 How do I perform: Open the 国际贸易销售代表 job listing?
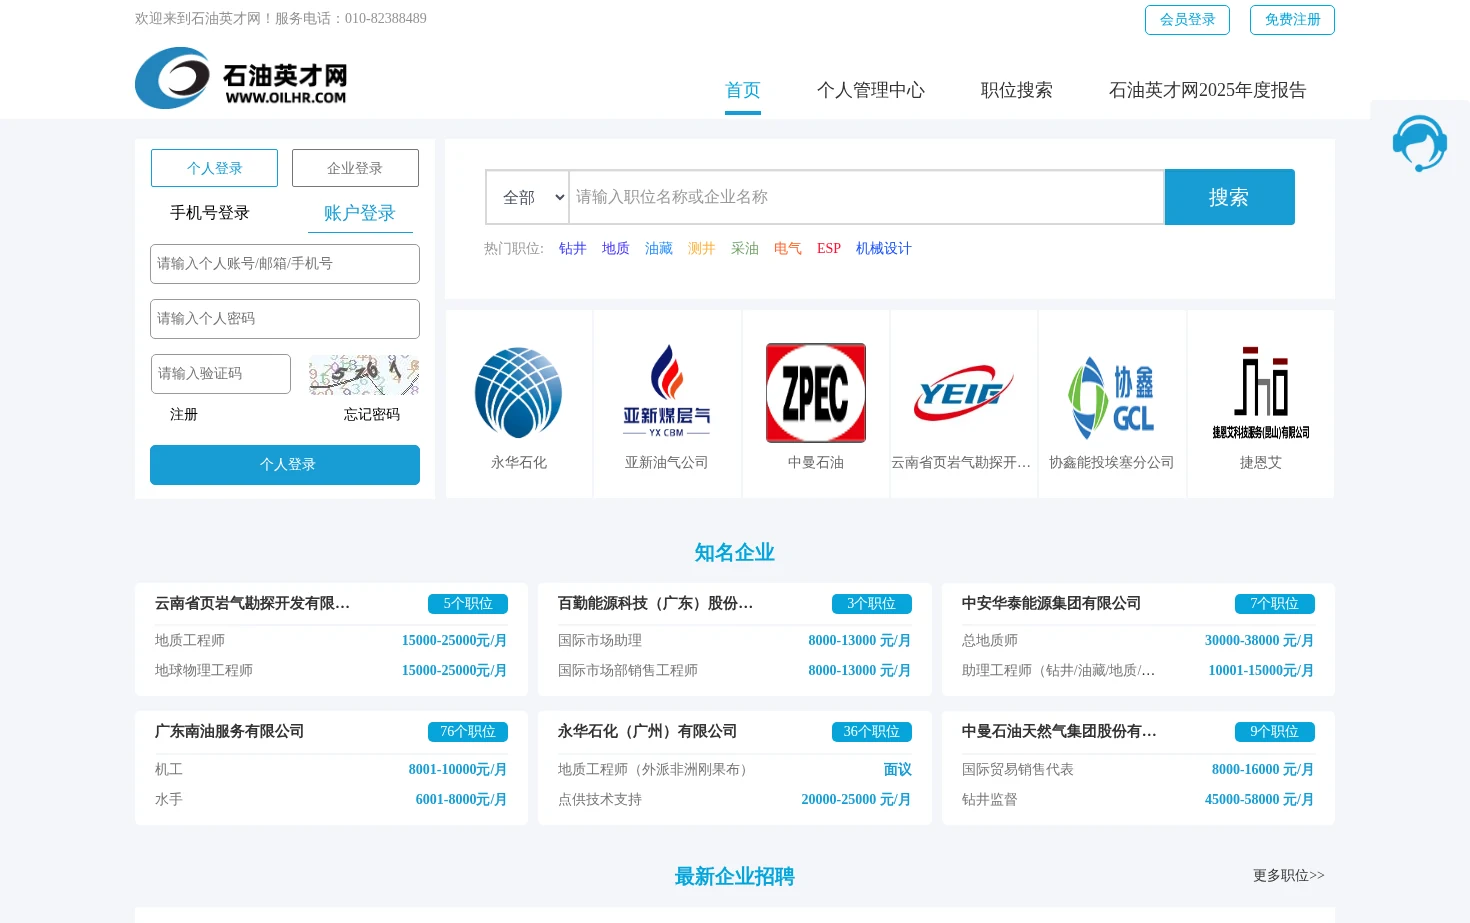(x=1018, y=769)
